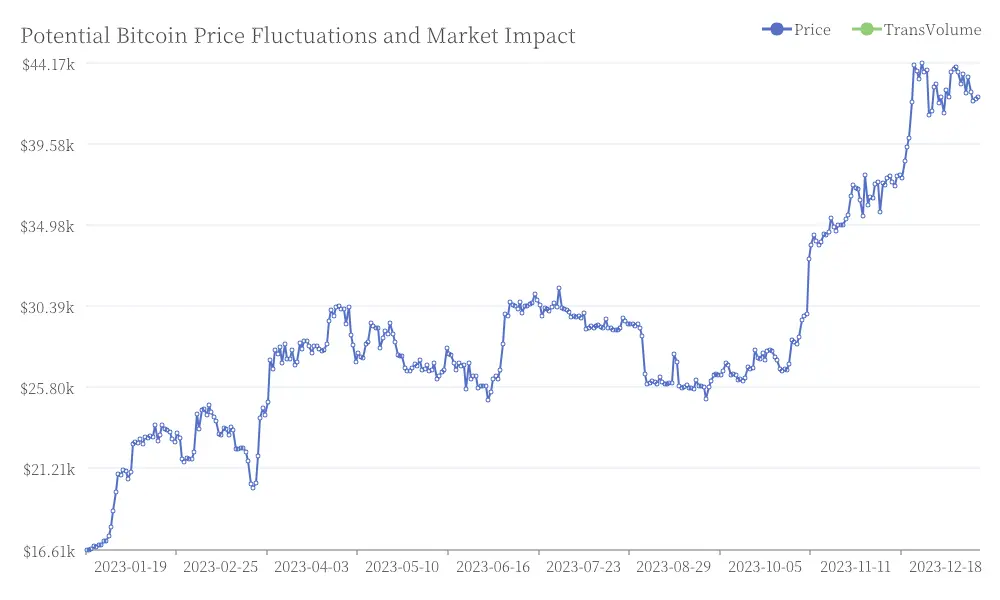The image size is (1000, 600).
Task: Select the 2023-12-18 date axis label
Action: 945,567
